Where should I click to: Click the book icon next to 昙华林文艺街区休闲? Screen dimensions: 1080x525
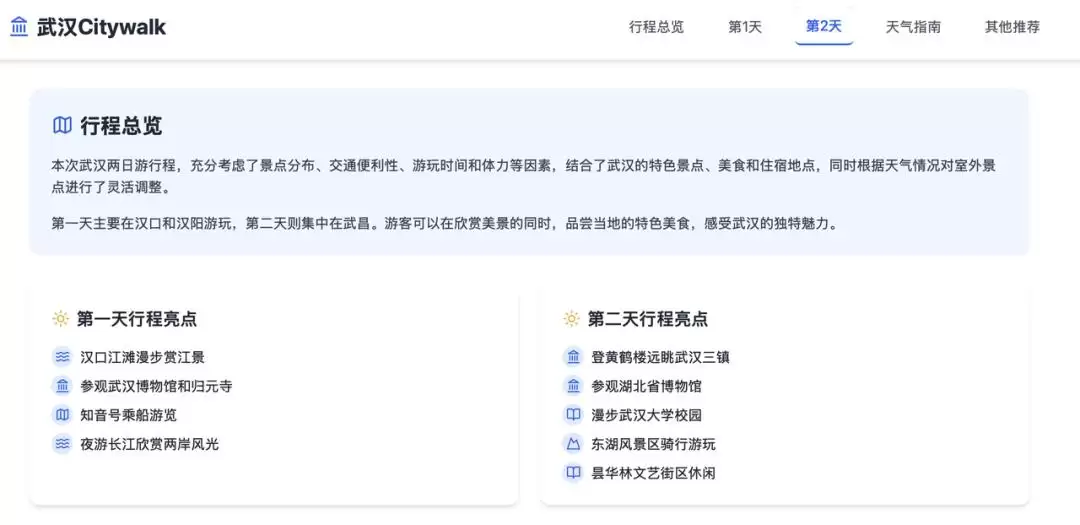574,473
